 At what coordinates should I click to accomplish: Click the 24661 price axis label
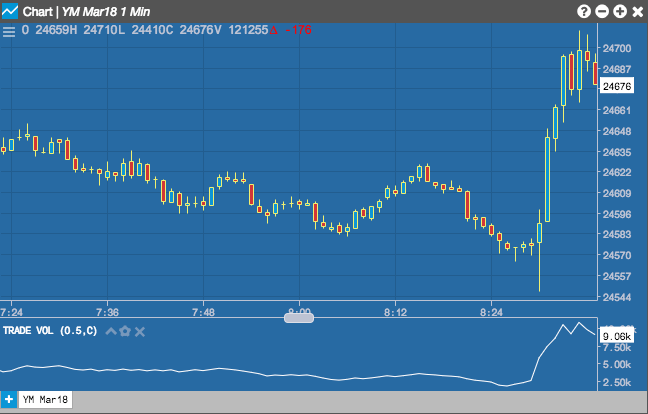[x=617, y=110]
